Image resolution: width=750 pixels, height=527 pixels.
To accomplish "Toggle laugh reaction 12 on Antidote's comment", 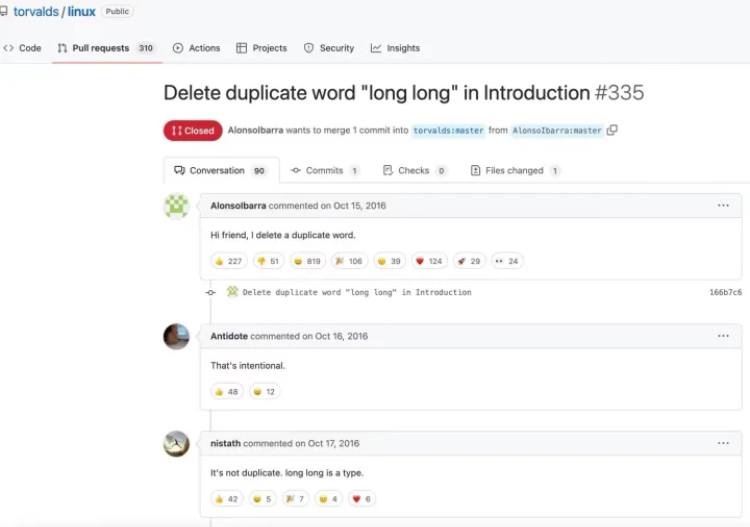I will 265,392.
